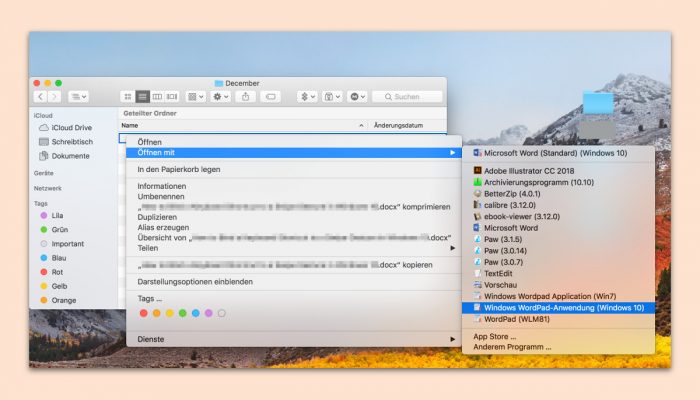The height and width of the screenshot is (400, 700).
Task: Go back with Finder back arrow
Action: tap(40, 96)
